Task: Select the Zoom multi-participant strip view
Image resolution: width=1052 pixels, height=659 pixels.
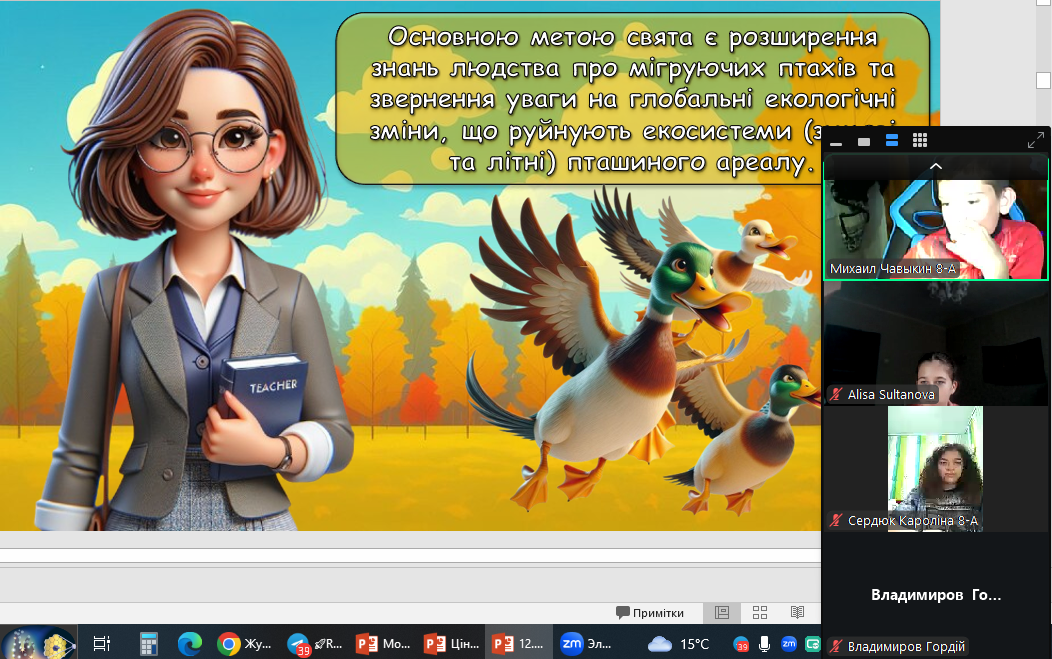Action: [892, 141]
